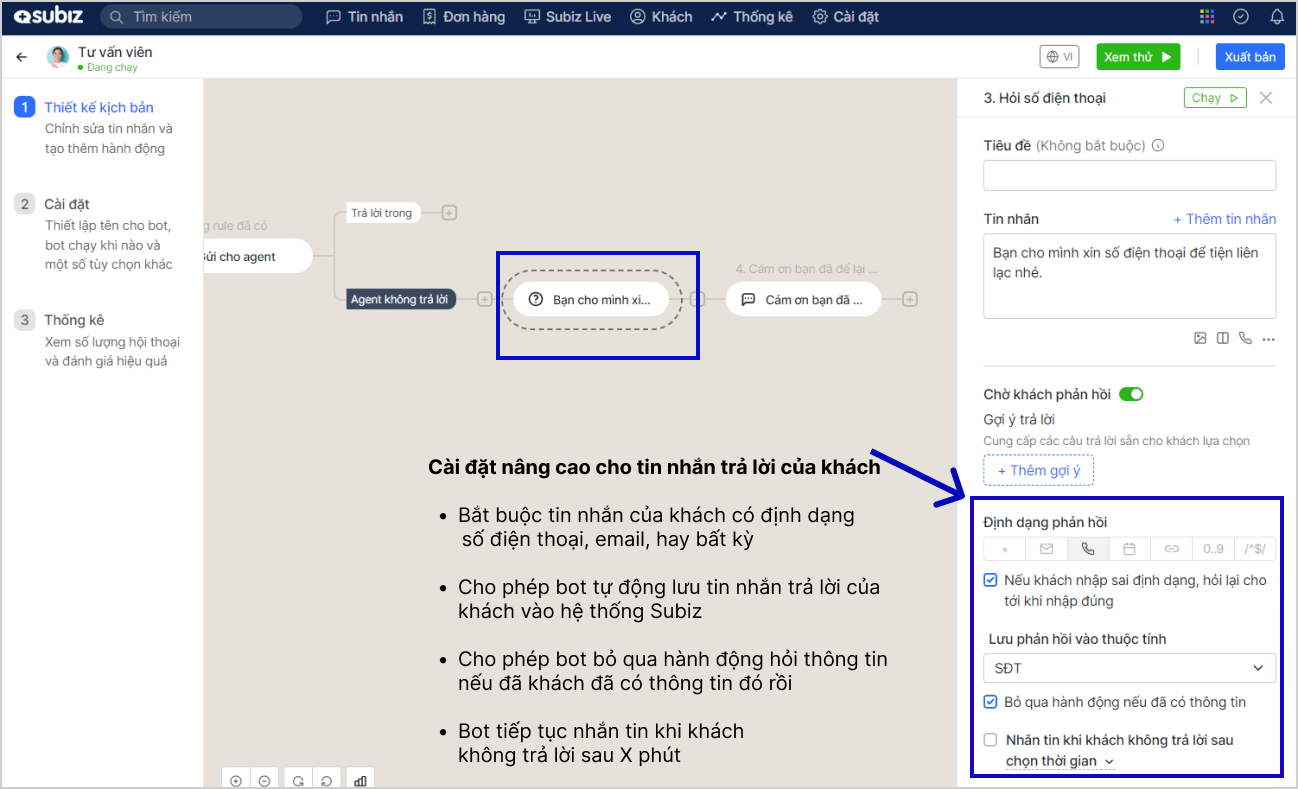Open the notifications bell
1298x789 pixels.
[x=1276, y=17]
